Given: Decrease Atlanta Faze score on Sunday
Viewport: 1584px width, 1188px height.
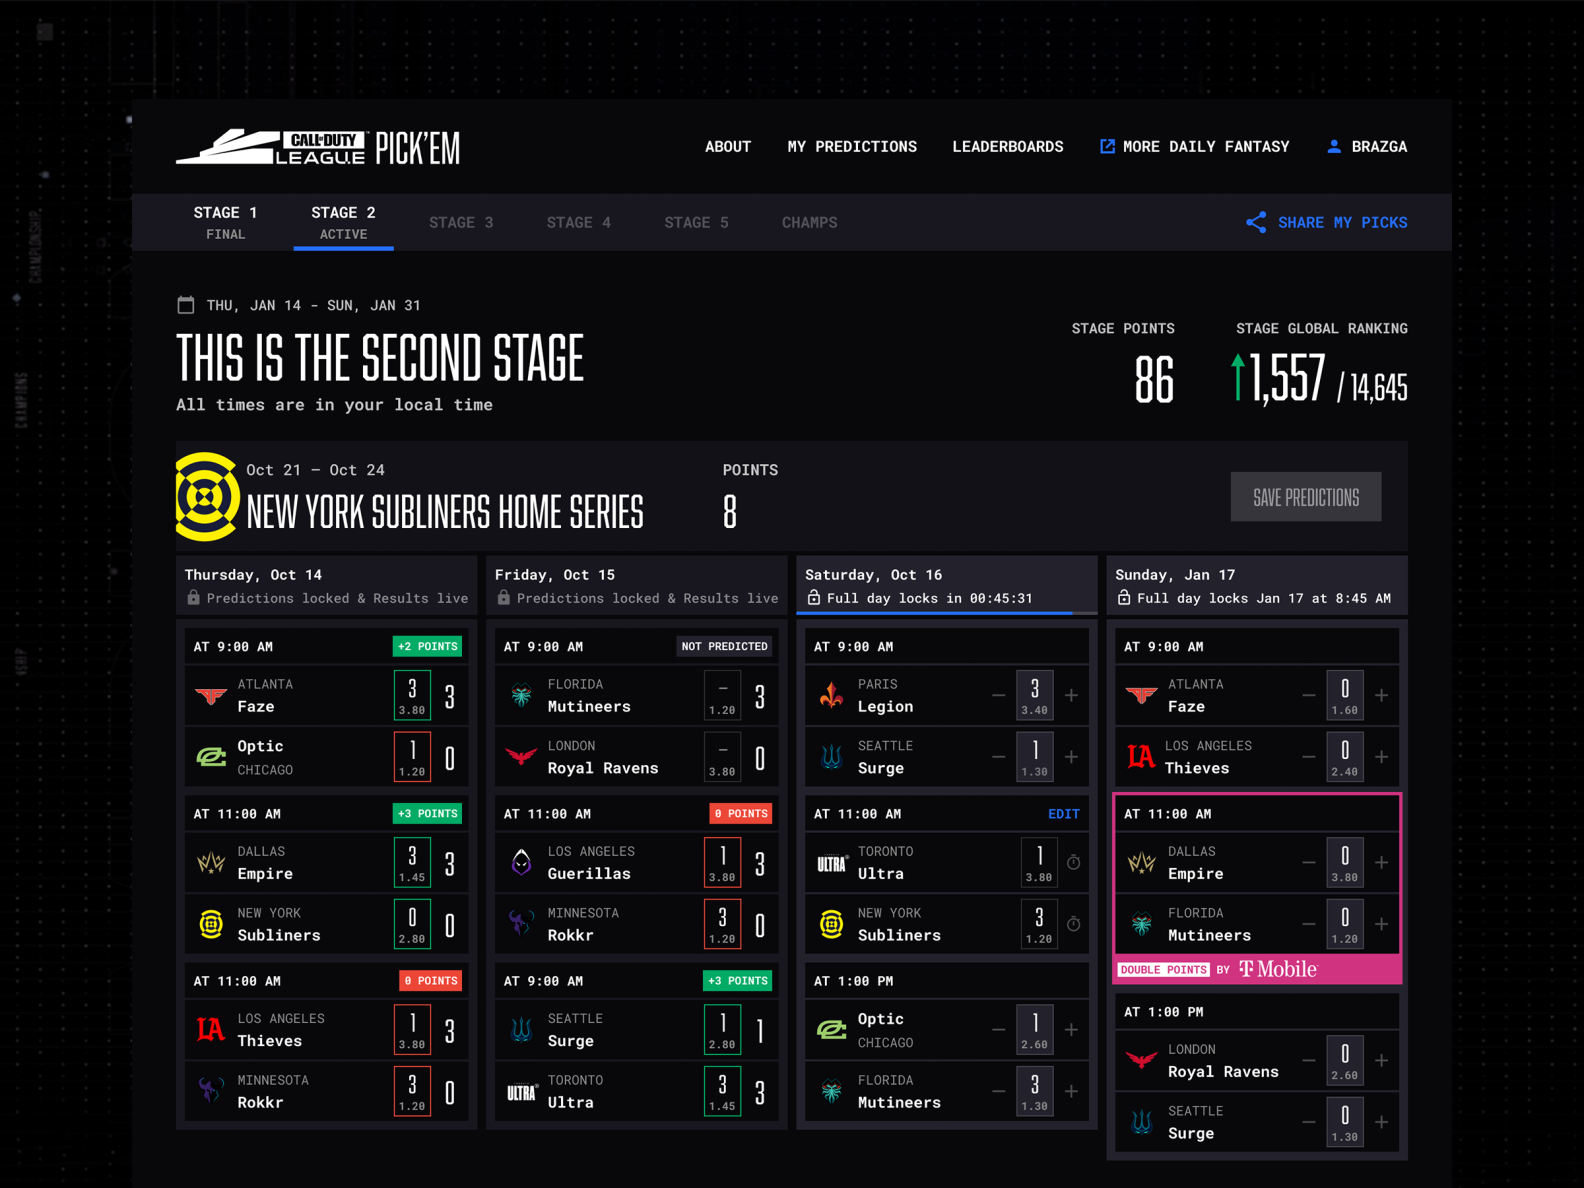Looking at the screenshot, I should coord(1308,695).
